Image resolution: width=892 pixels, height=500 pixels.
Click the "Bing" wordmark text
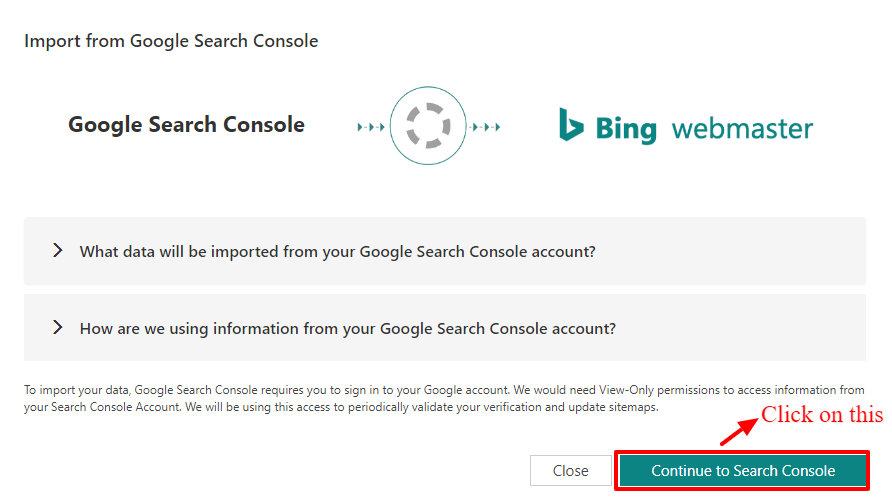626,128
